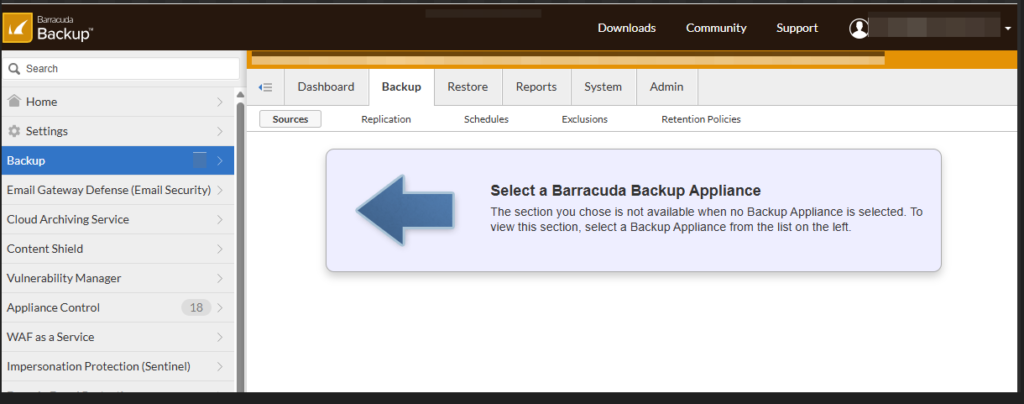Select Cloud Archiving Service
The width and height of the screenshot is (1024, 404).
coord(118,219)
